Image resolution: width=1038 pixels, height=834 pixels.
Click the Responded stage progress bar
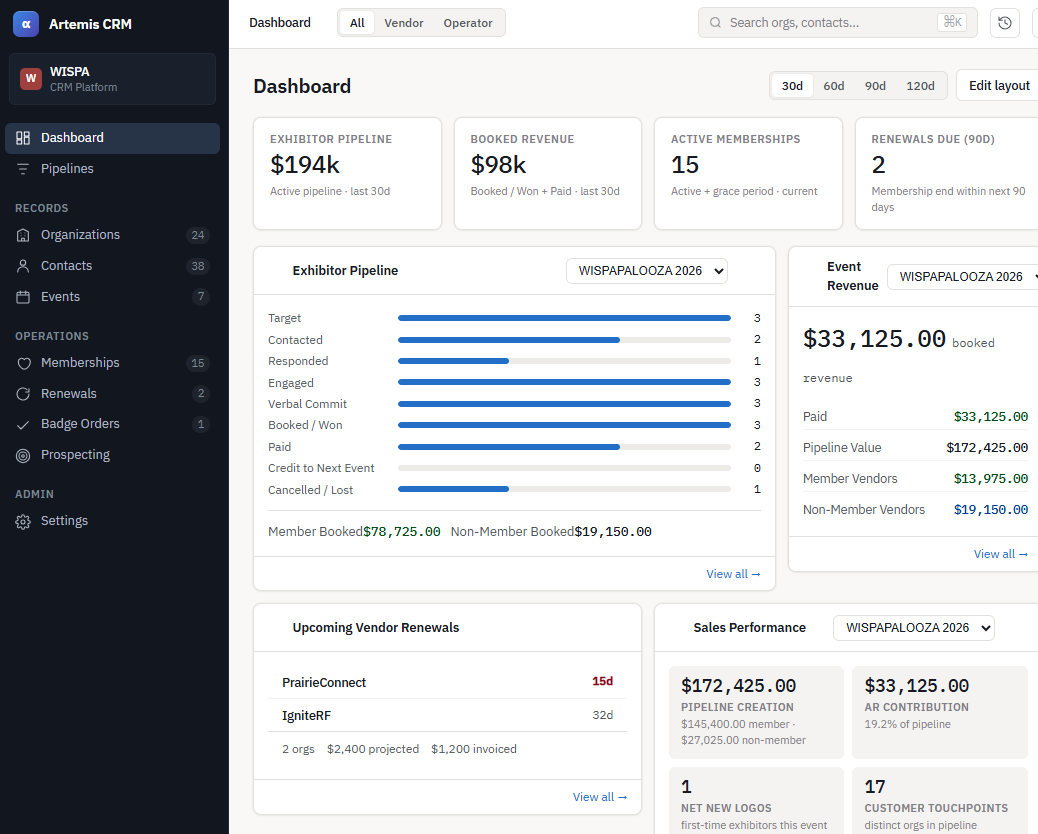564,361
